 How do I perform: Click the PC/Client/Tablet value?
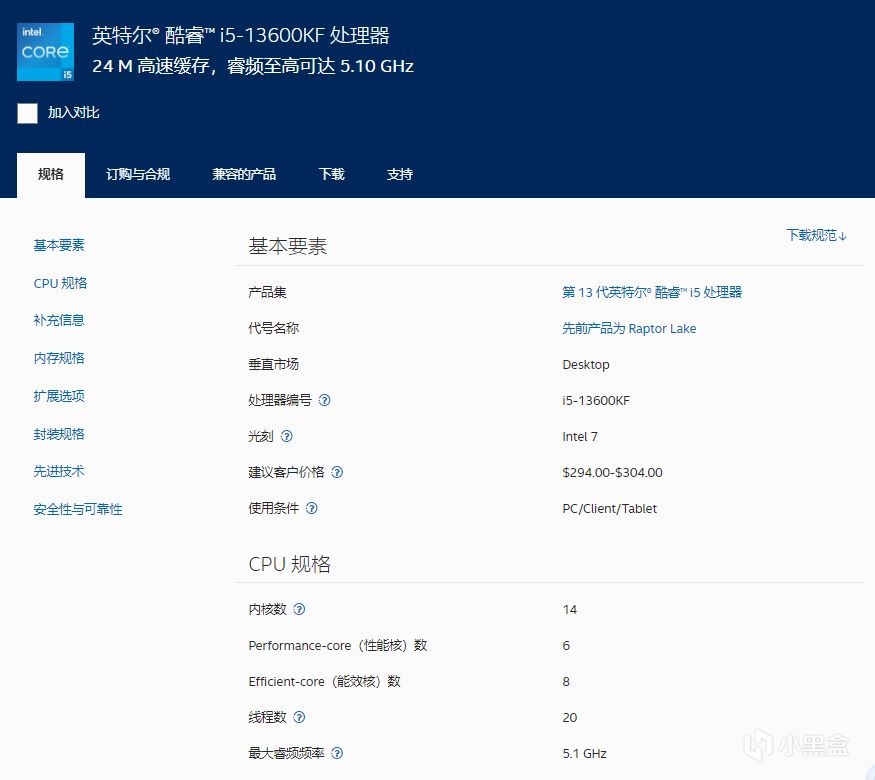tap(609, 509)
